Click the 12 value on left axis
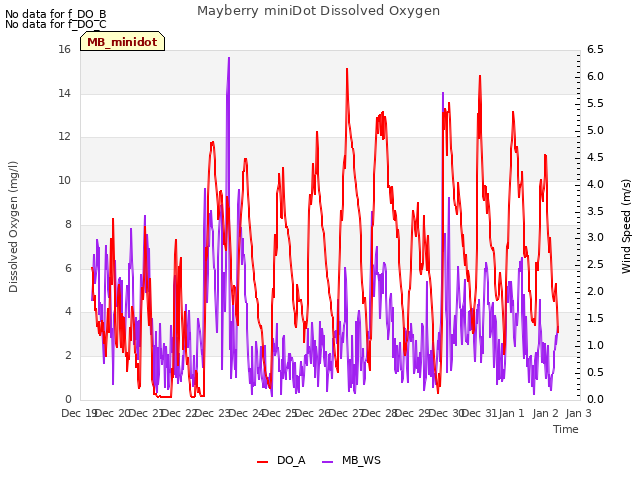 pyautogui.click(x=64, y=136)
